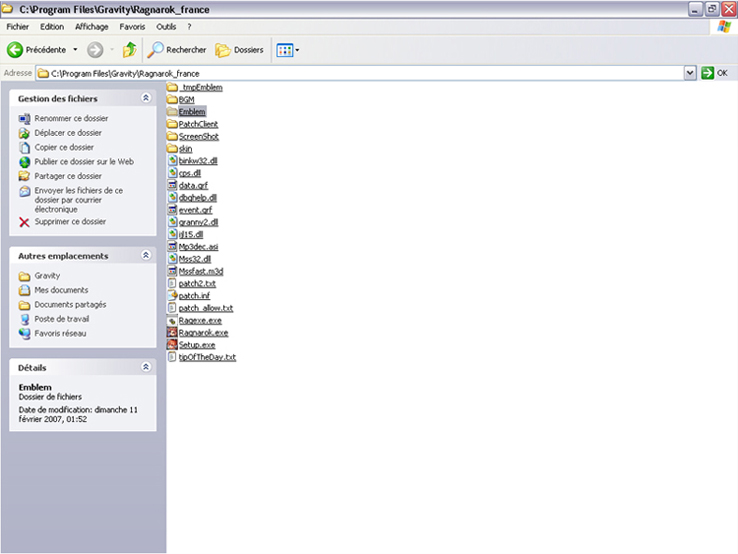
Task: Select the event.grf file icon
Action: click(172, 209)
